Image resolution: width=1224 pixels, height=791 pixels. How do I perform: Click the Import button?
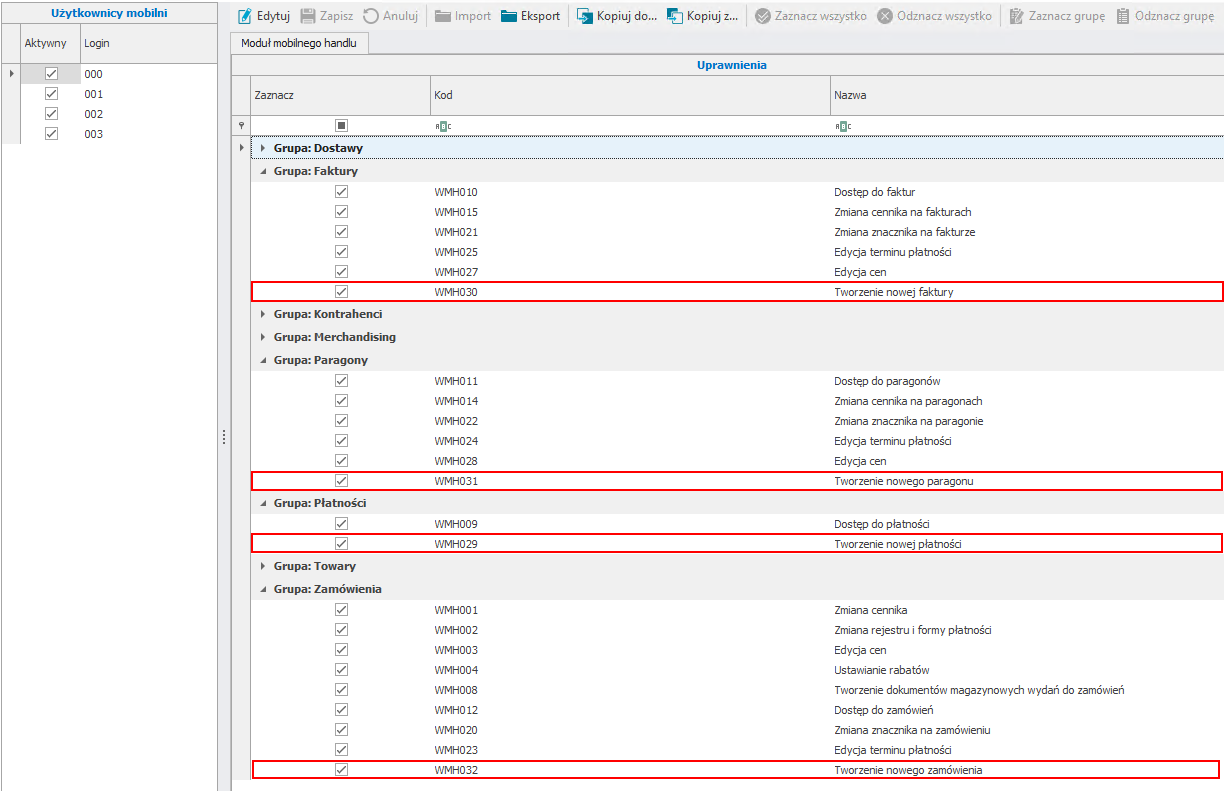click(462, 16)
